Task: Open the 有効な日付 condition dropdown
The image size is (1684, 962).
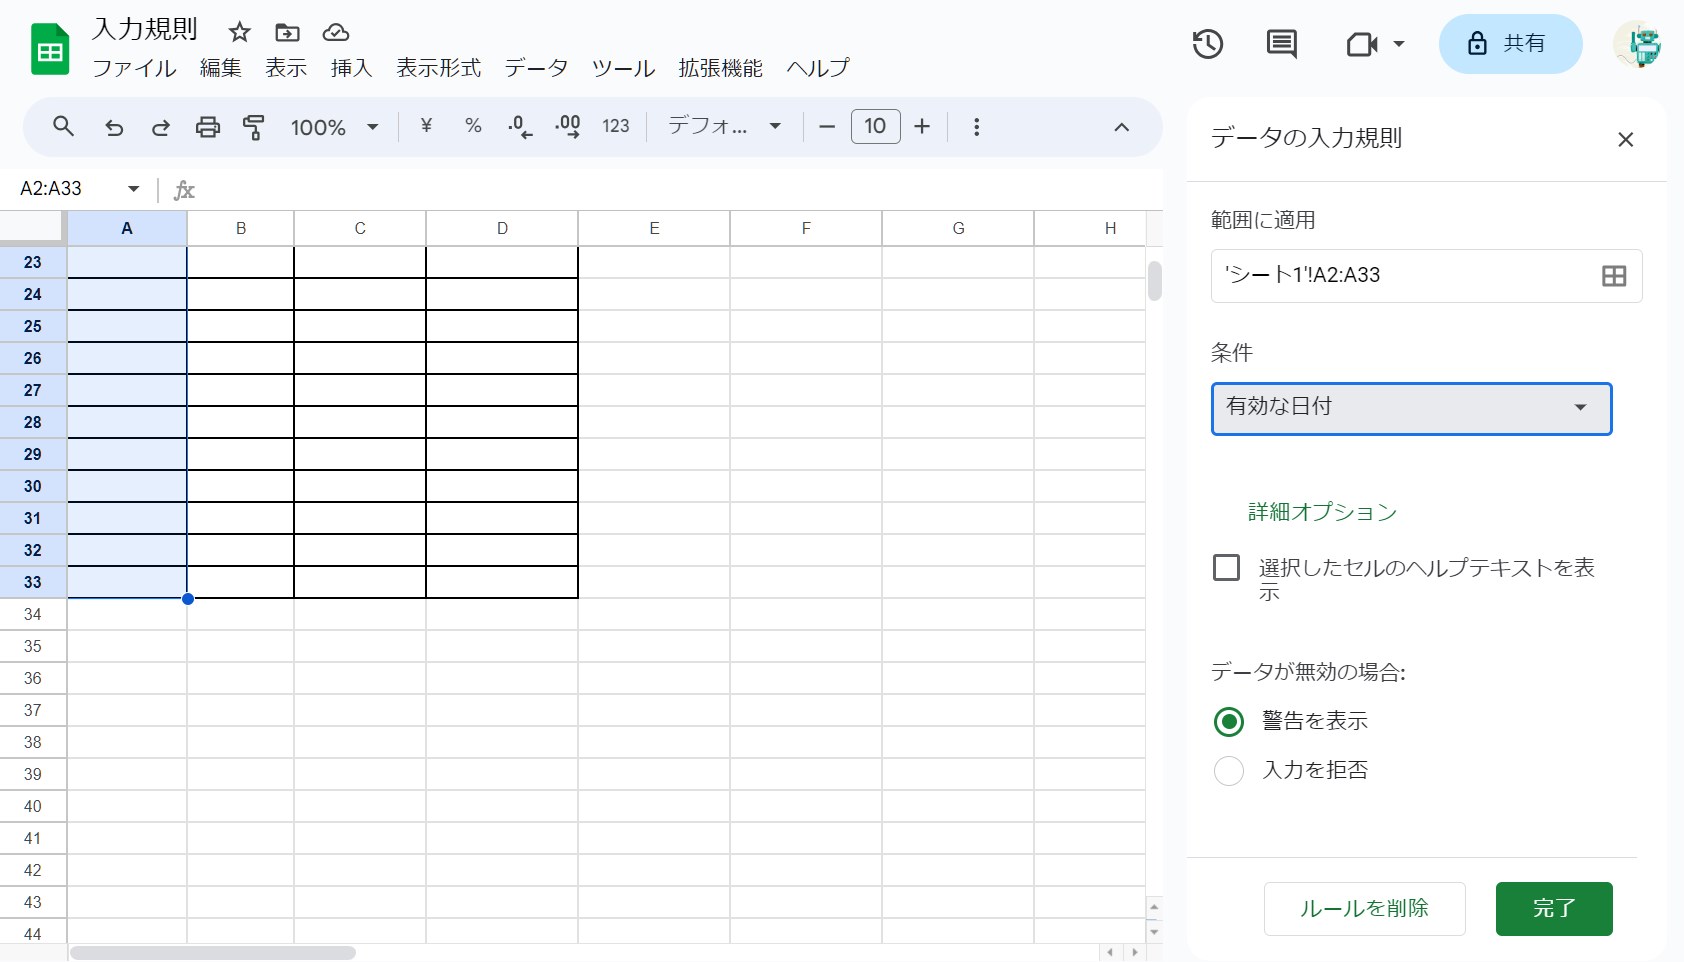Action: tap(1411, 408)
